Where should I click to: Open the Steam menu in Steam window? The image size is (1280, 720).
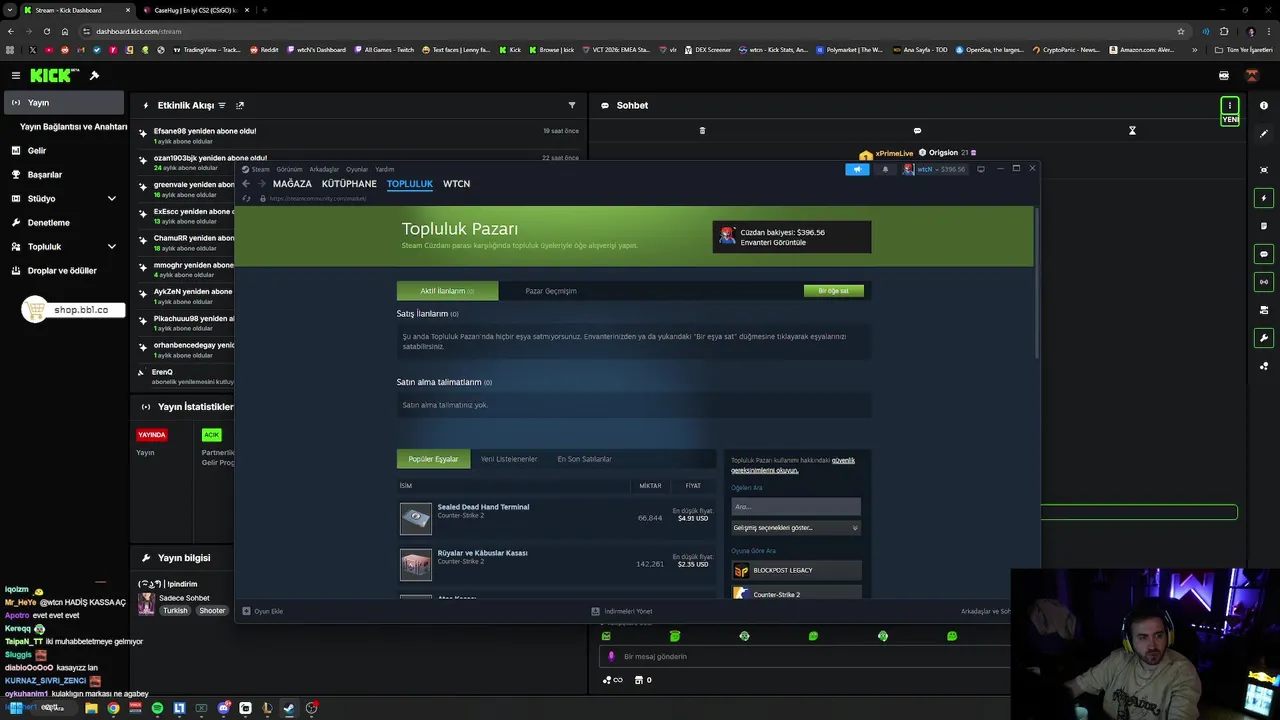257,169
